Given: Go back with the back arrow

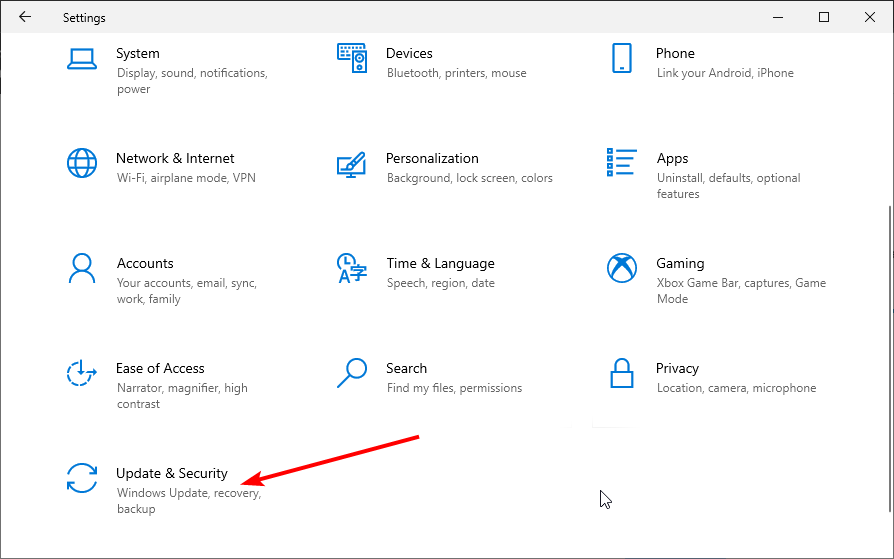Looking at the screenshot, I should pyautogui.click(x=25, y=17).
